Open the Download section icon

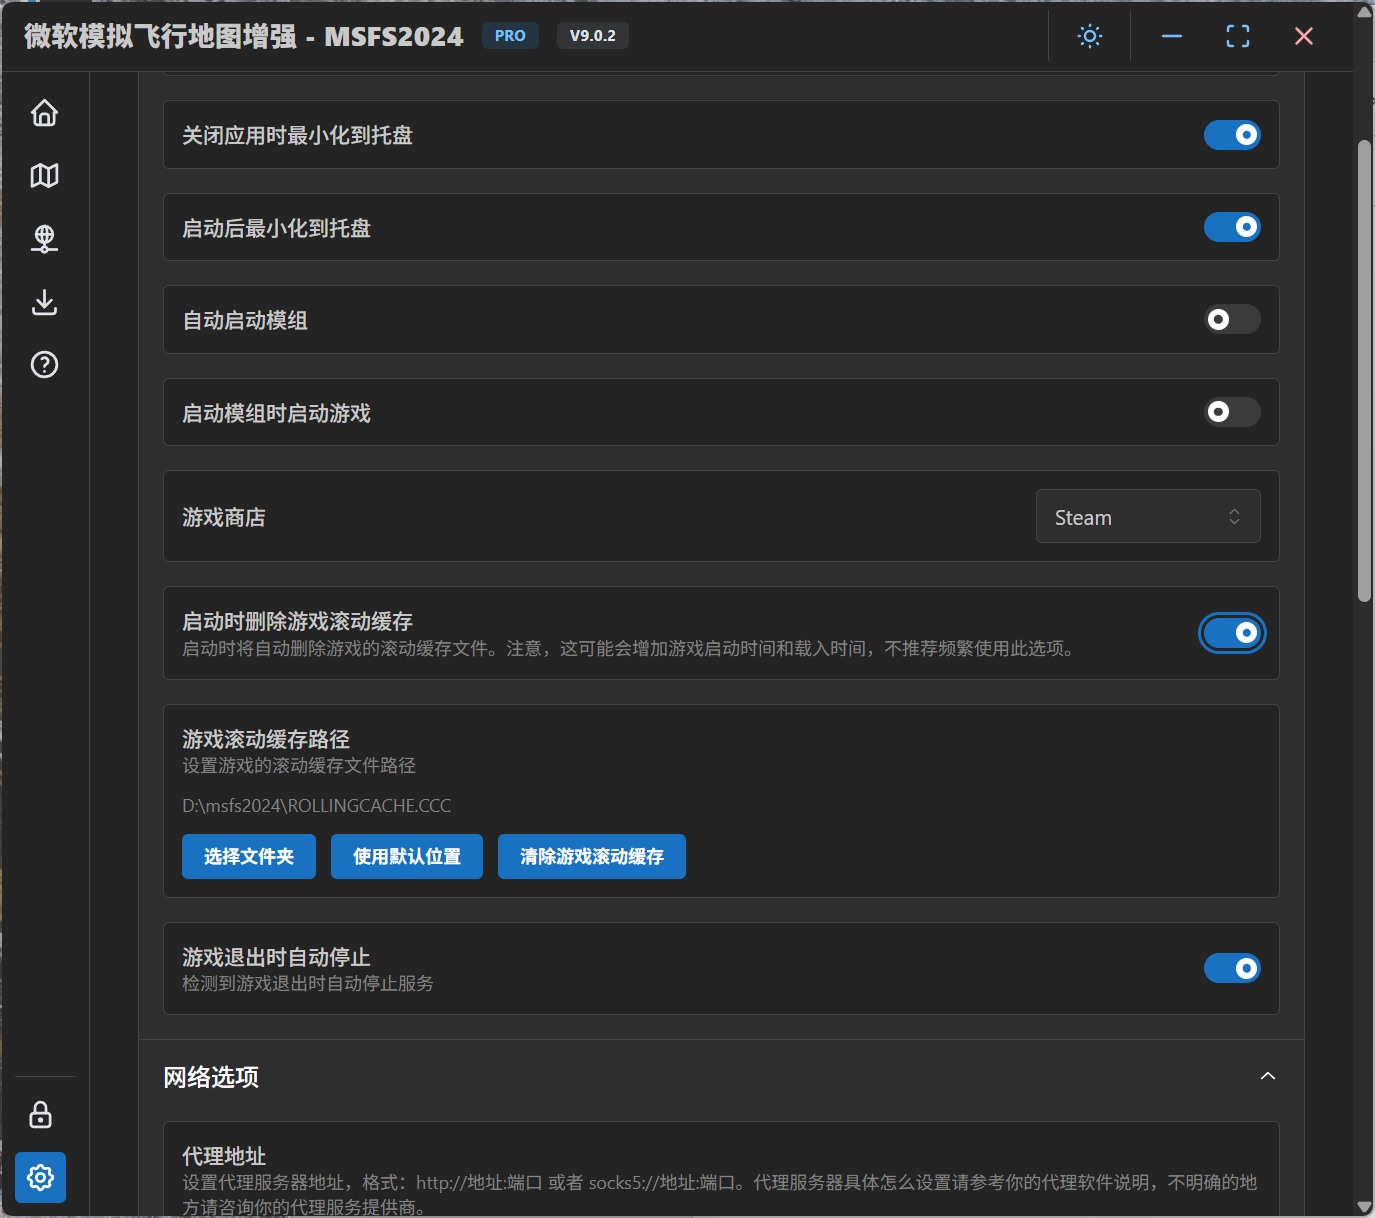tap(44, 302)
